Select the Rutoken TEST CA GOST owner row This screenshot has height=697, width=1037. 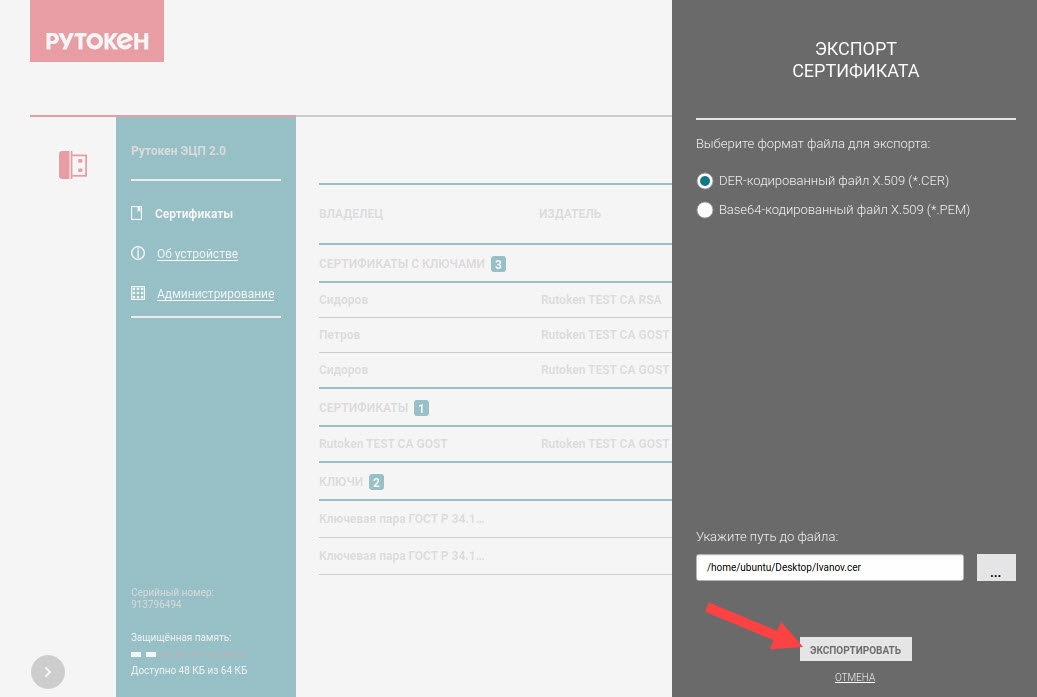coord(495,444)
